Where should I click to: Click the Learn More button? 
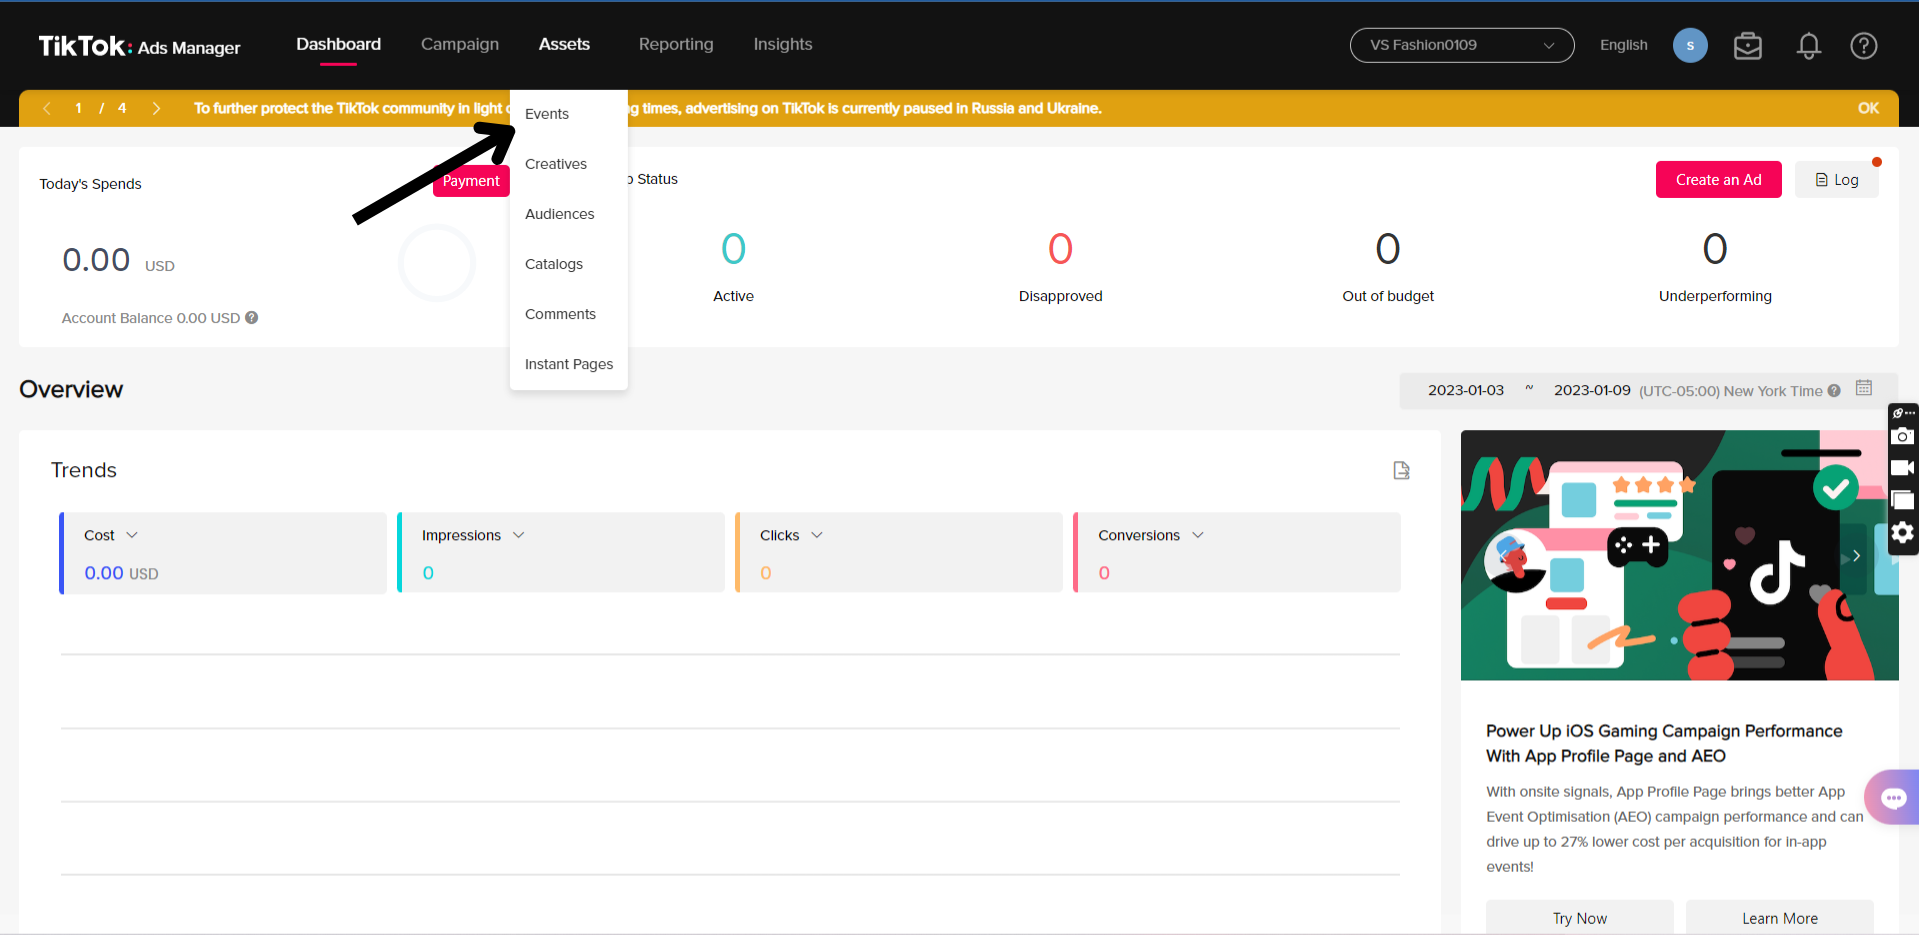(1779, 918)
